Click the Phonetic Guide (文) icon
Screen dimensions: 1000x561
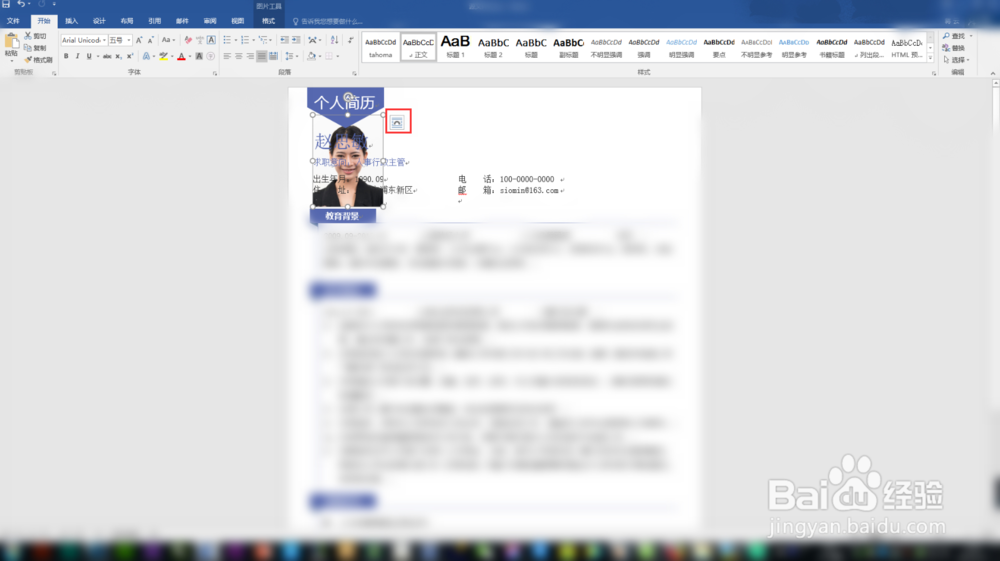200,40
